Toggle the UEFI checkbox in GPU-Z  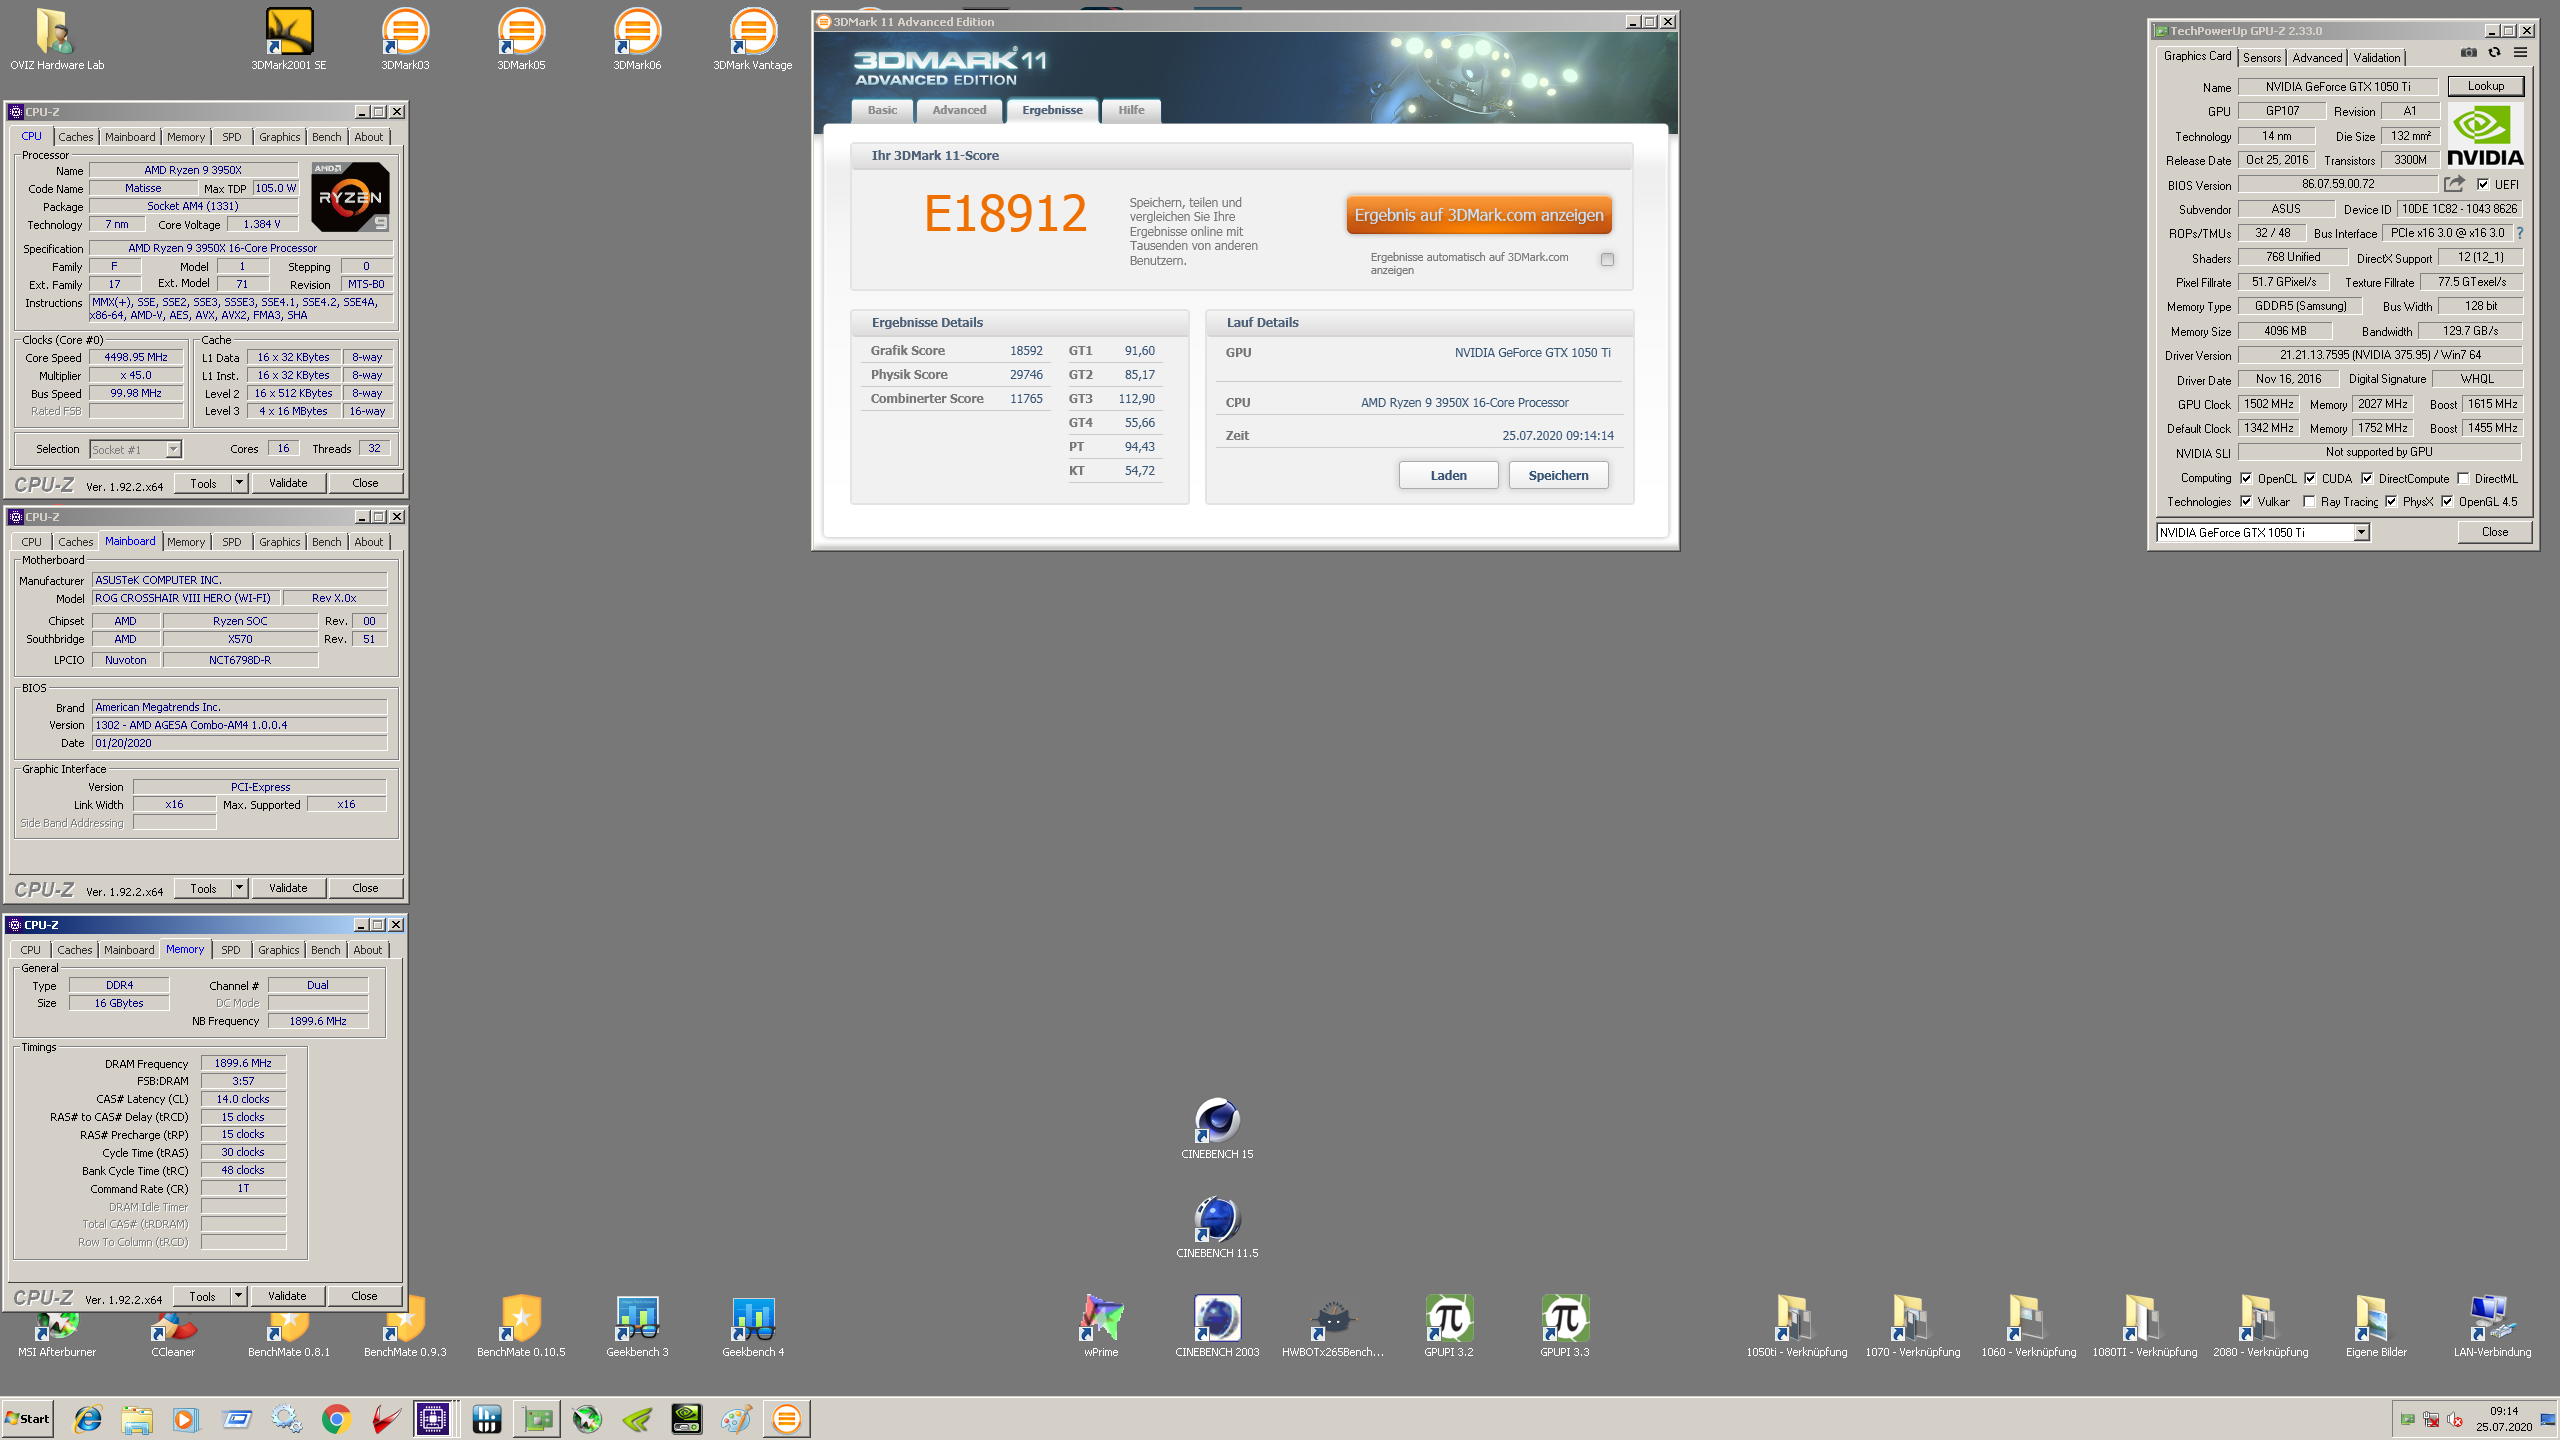click(x=2483, y=184)
